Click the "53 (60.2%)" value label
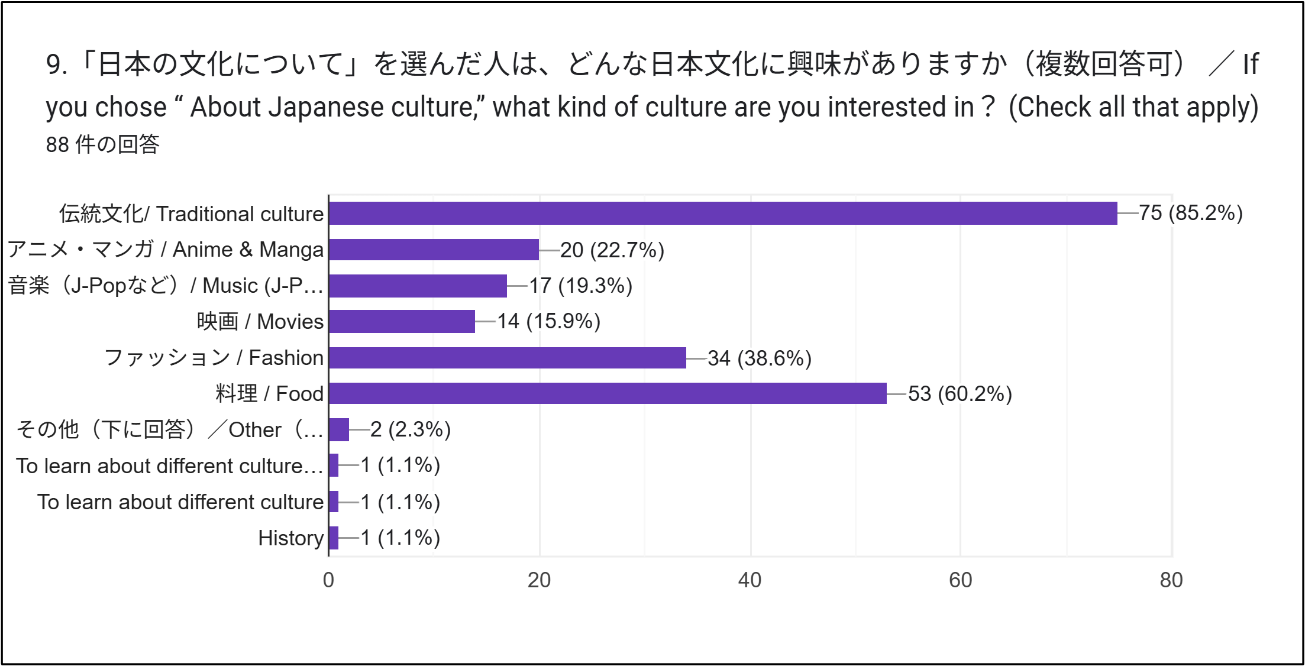Screen dimensions: 1305x666 (x=959, y=394)
